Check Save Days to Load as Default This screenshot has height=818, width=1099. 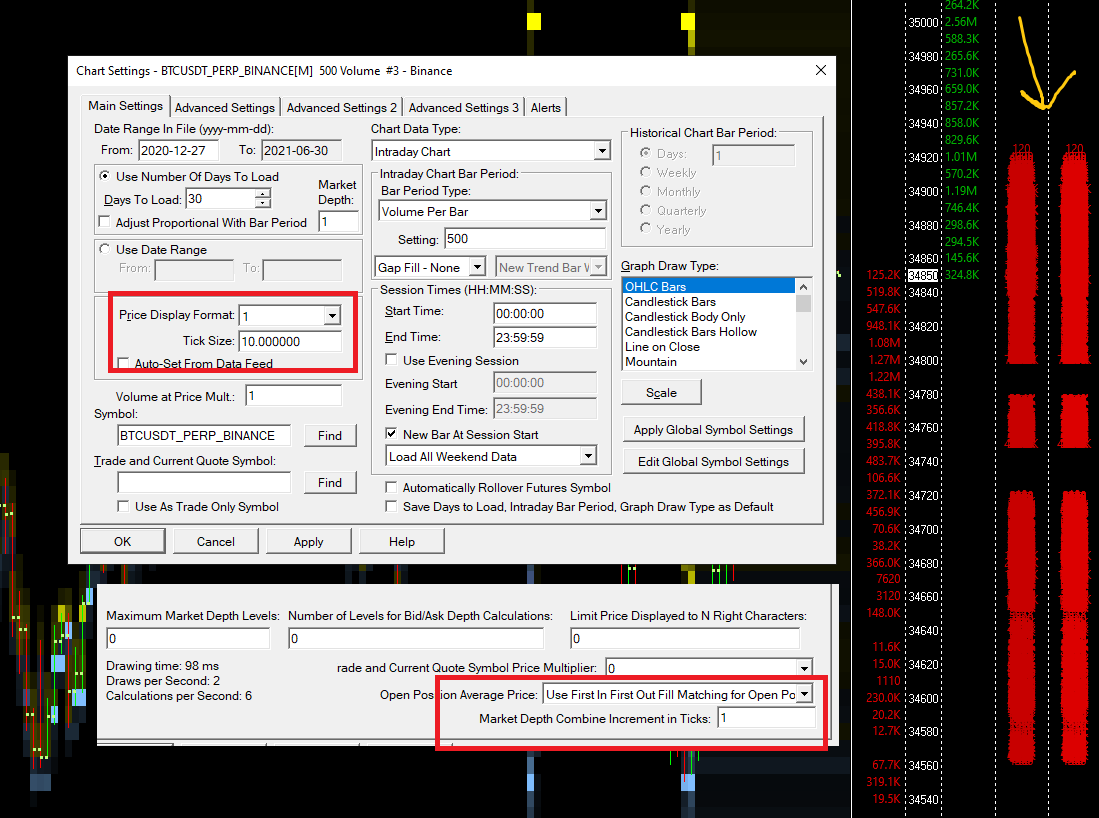[x=391, y=506]
